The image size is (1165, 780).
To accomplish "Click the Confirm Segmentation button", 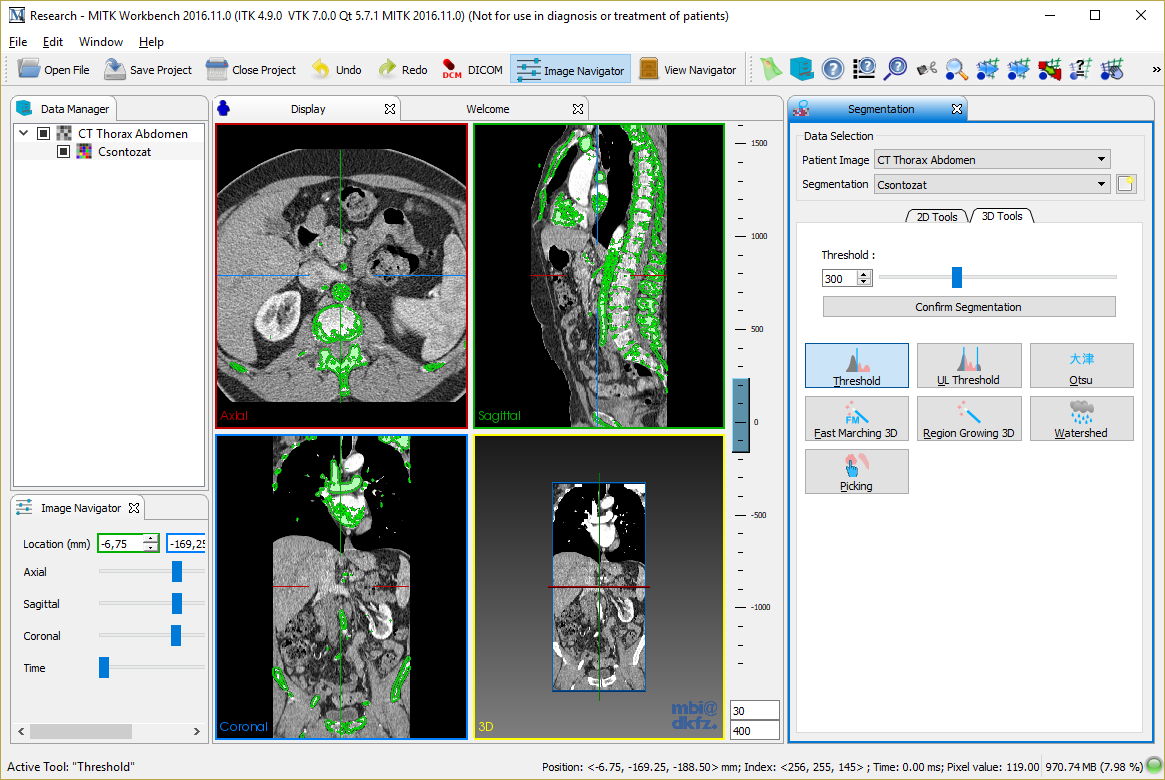I will click(x=968, y=307).
